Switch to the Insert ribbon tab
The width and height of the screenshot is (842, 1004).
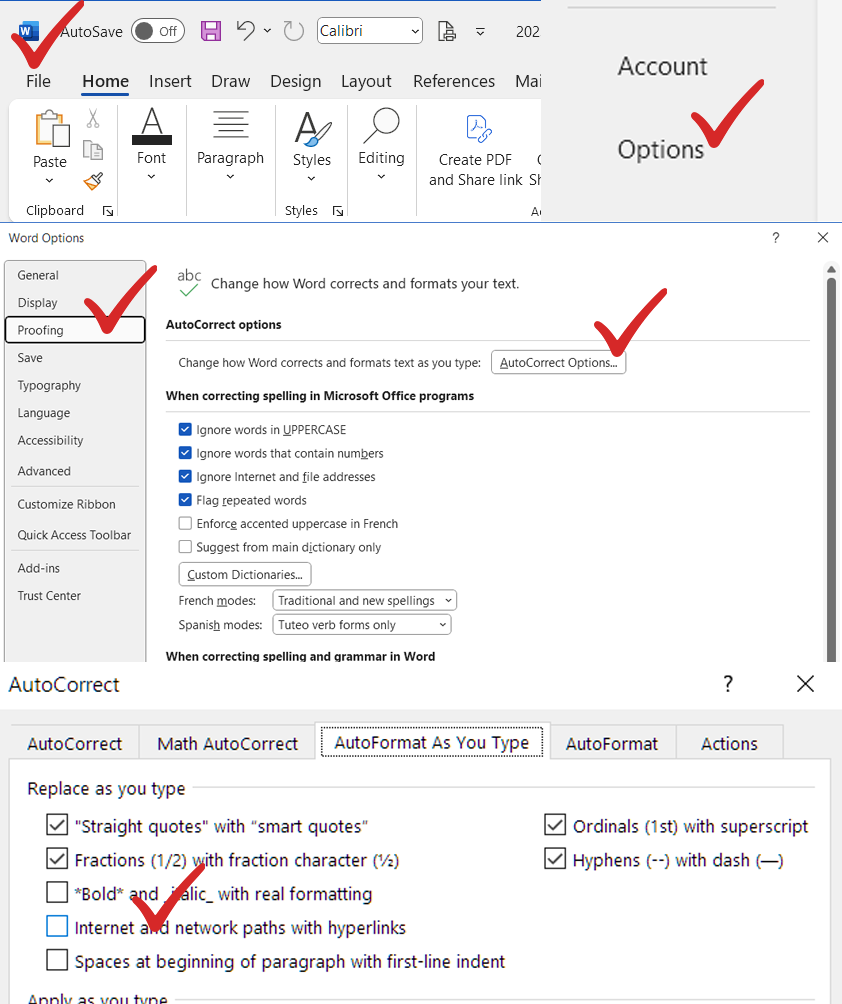pos(170,81)
